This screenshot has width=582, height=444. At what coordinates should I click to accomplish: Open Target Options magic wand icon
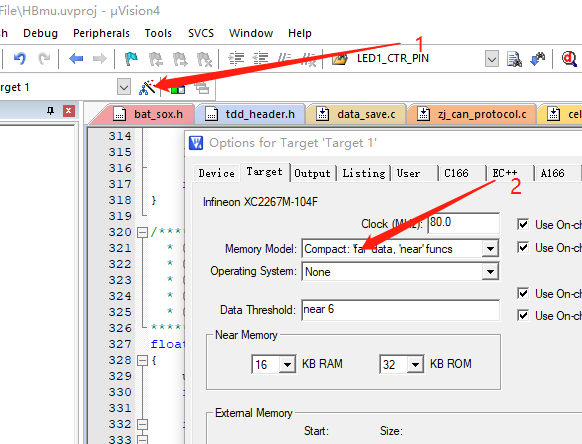tap(147, 88)
